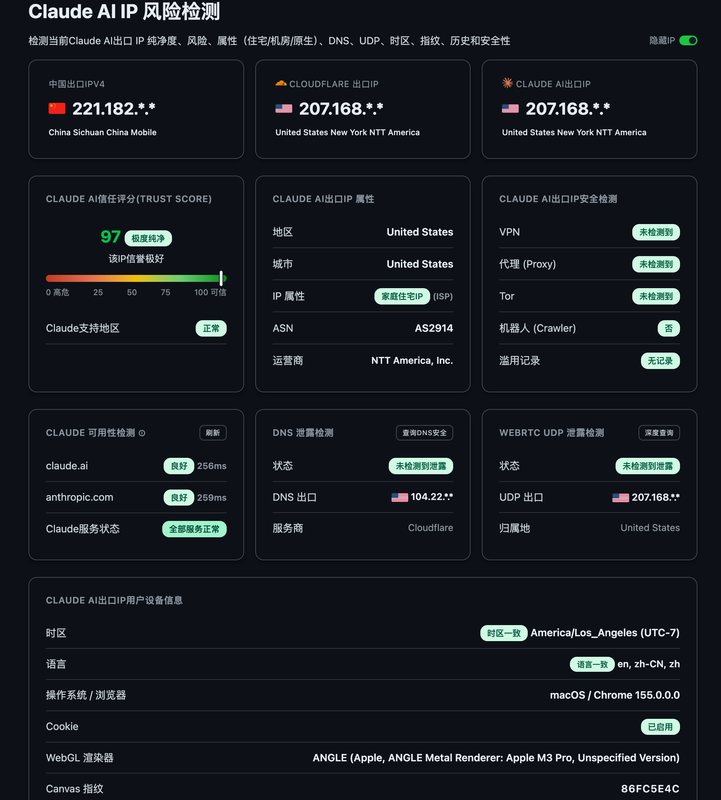Click the 否 badge for 机器人 (Crawler)
Screen dimensions: 721x800
668,329
